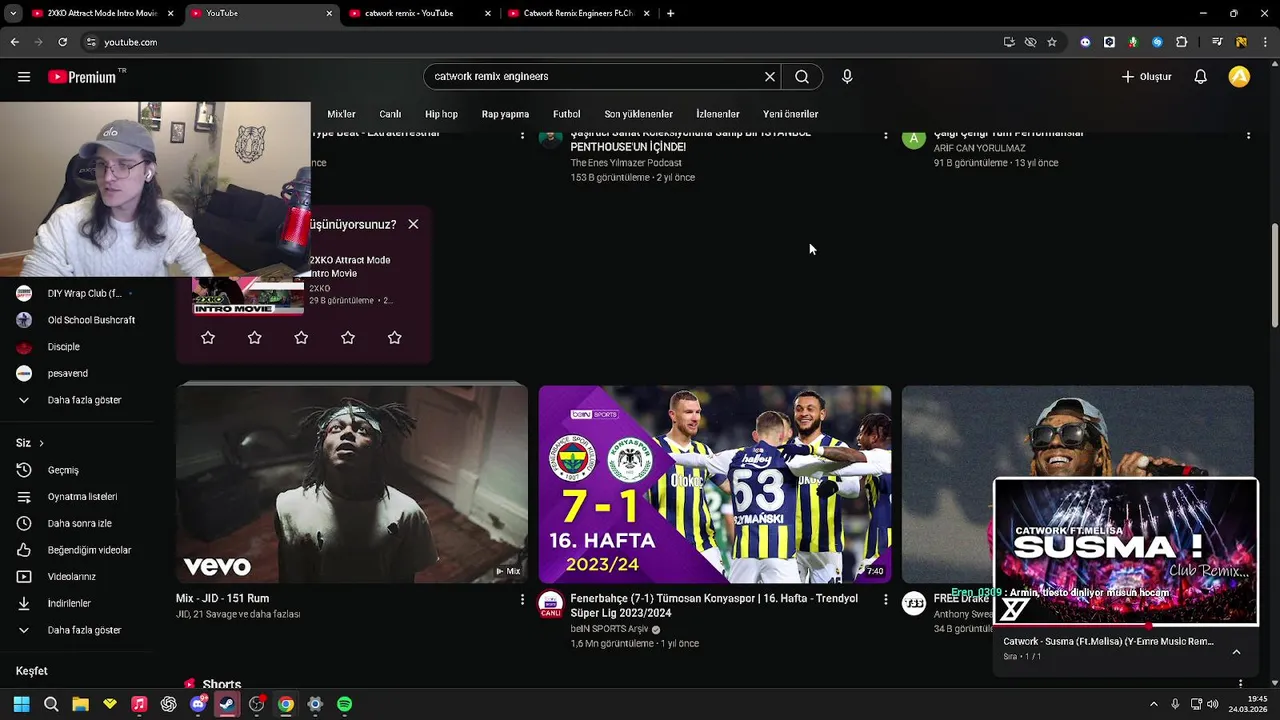Clear the search box with X
Image resolution: width=1280 pixels, height=720 pixels.
tap(770, 77)
